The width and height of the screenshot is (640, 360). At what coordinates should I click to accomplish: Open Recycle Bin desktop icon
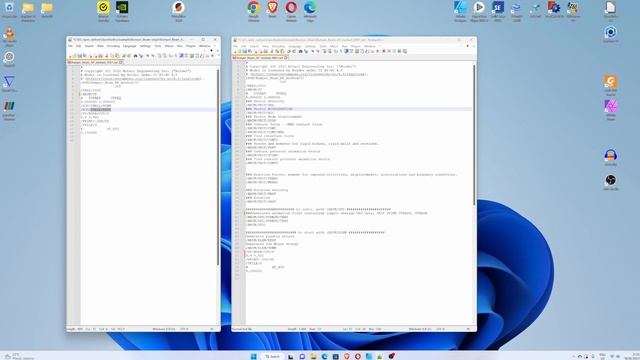coord(9,8)
